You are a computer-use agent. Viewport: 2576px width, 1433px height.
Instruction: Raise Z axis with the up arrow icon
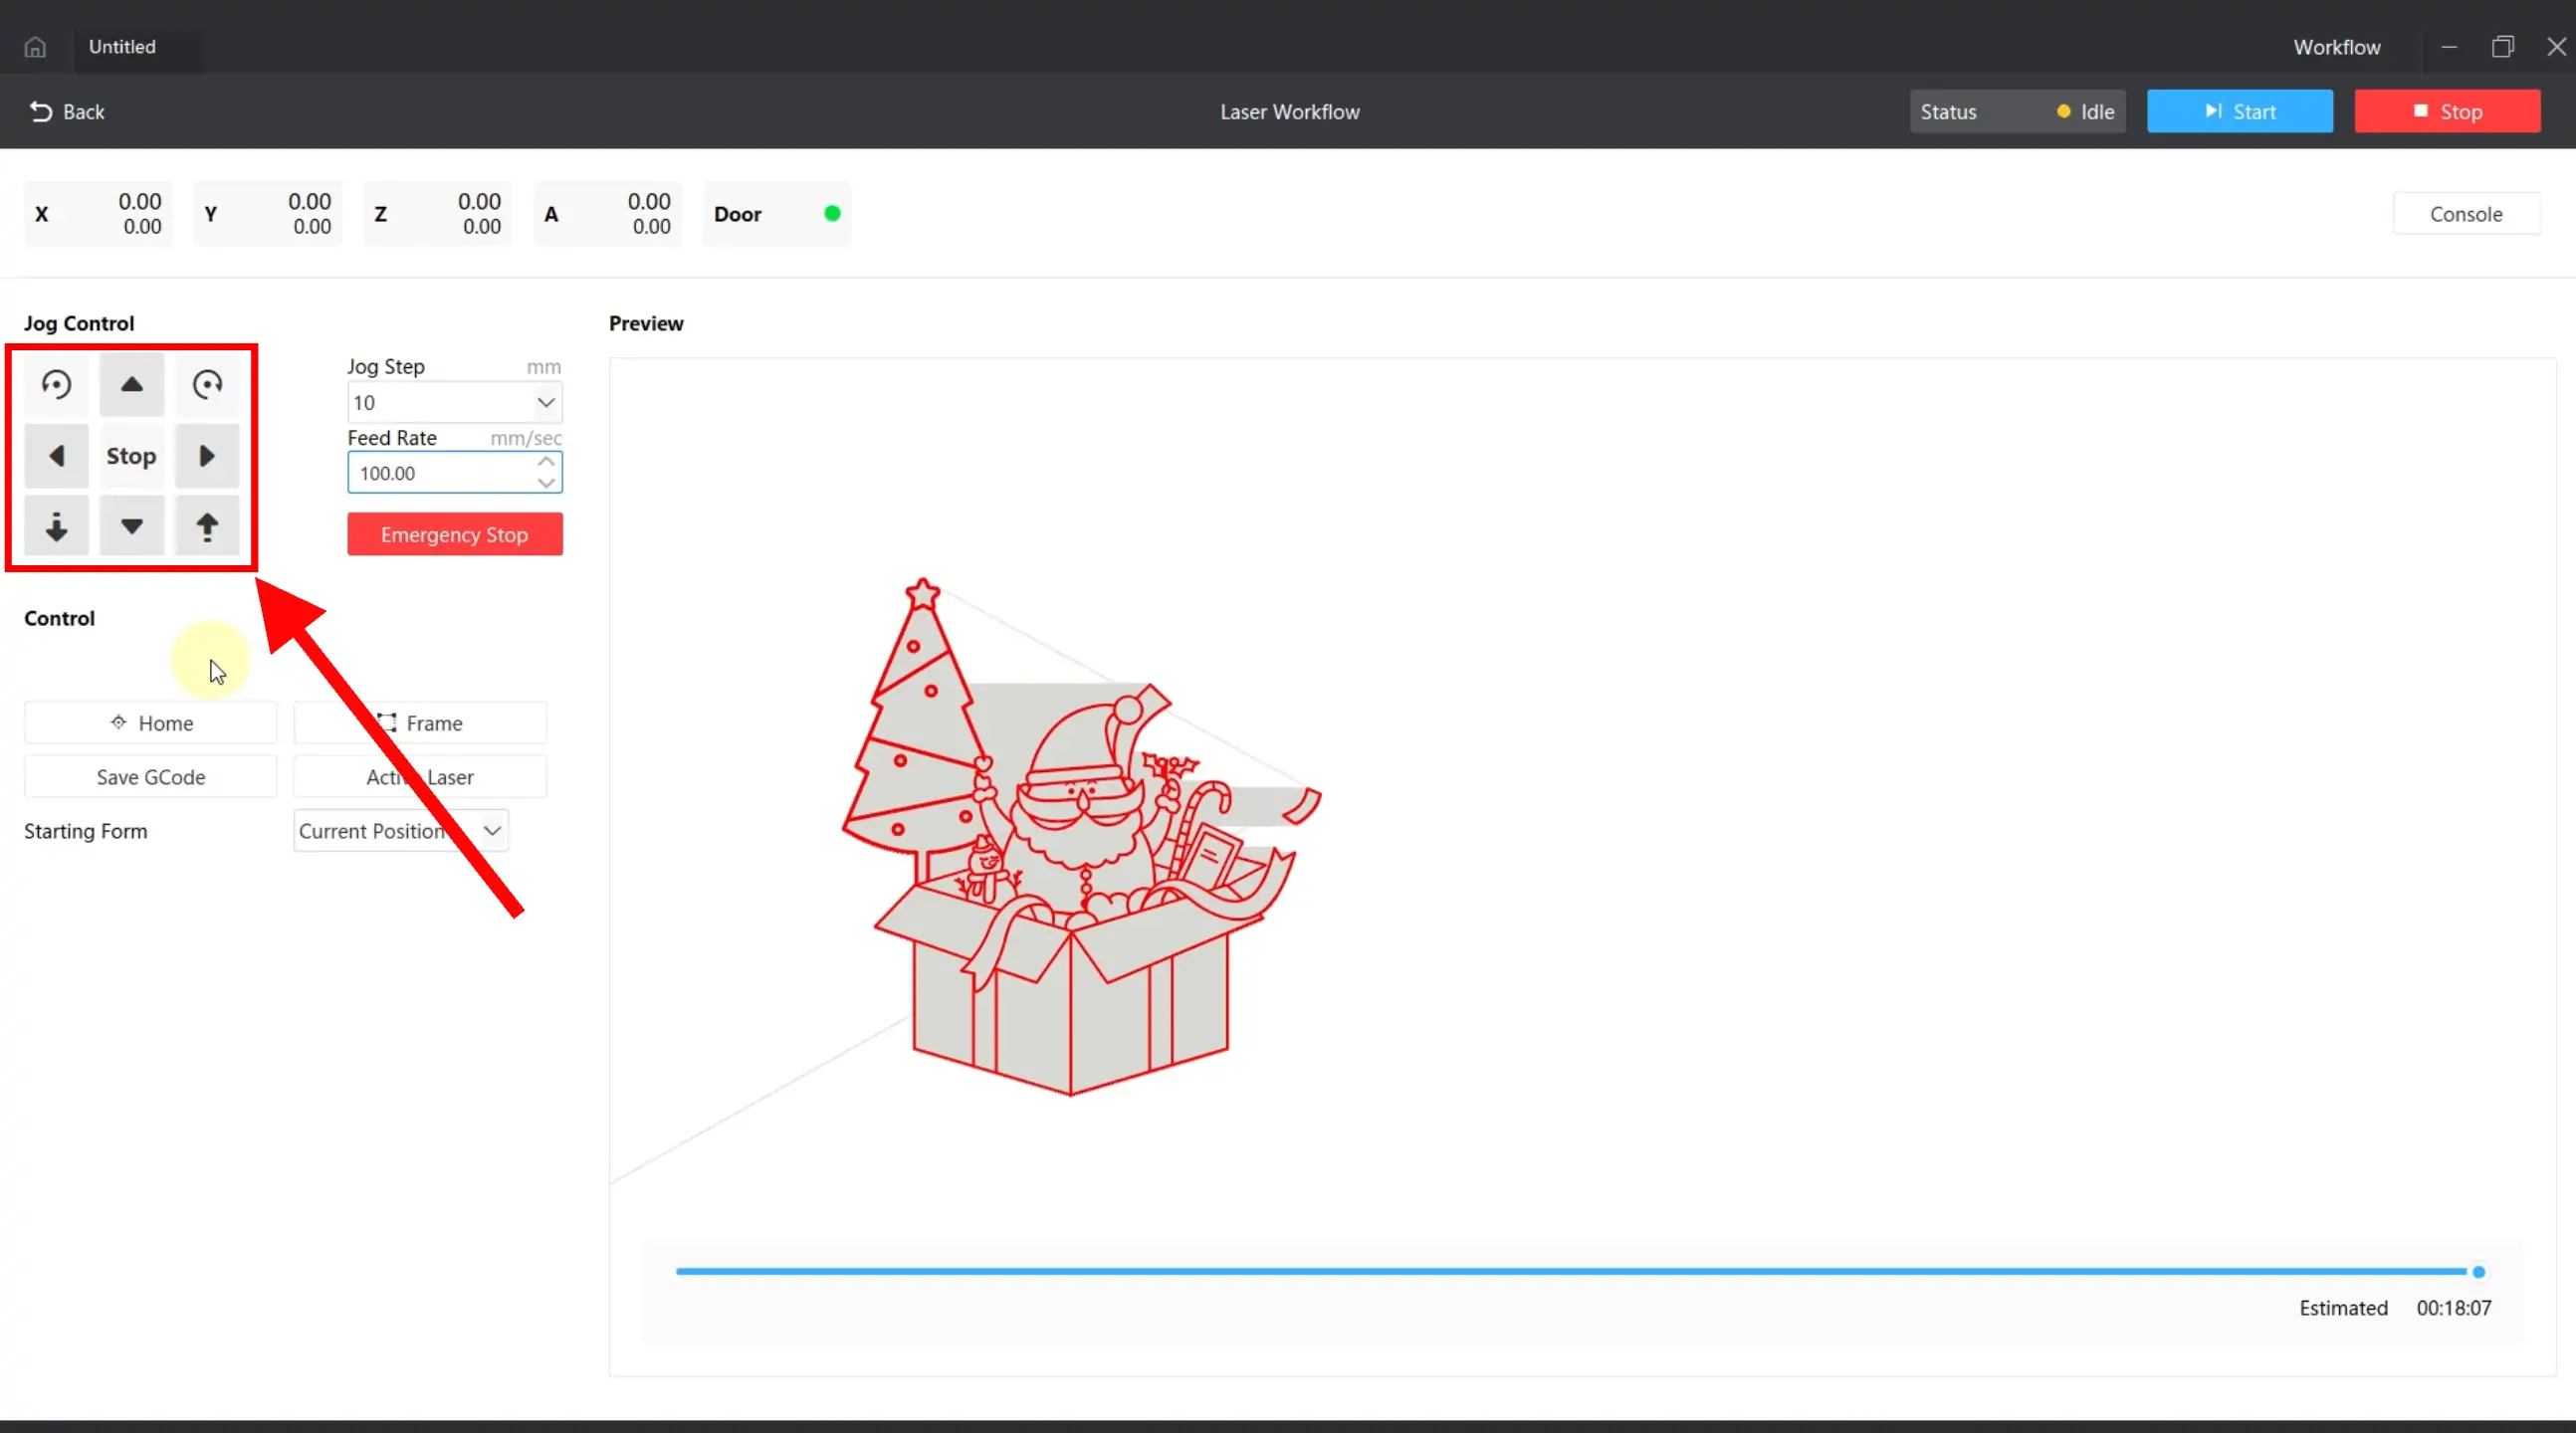point(207,526)
